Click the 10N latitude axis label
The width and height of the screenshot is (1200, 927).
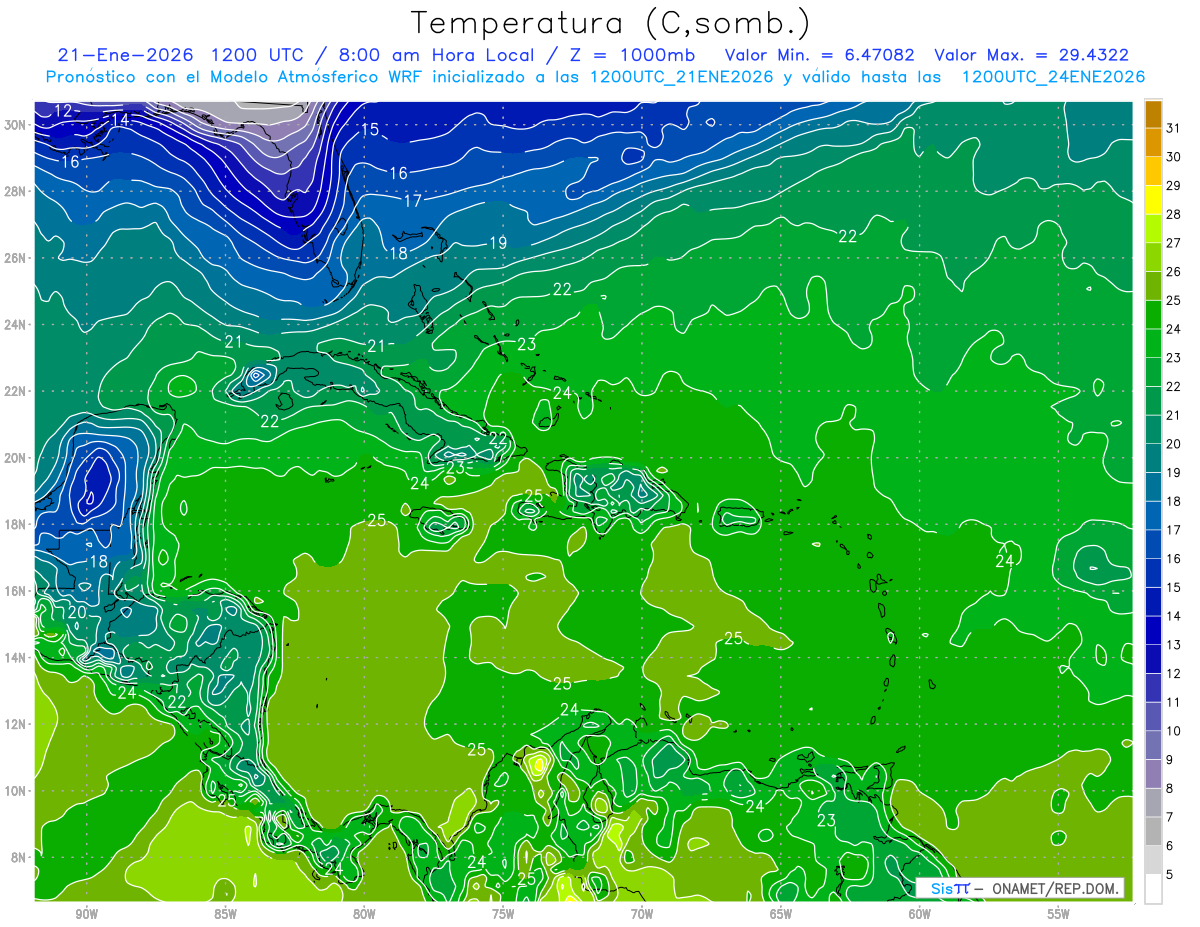tap(16, 791)
